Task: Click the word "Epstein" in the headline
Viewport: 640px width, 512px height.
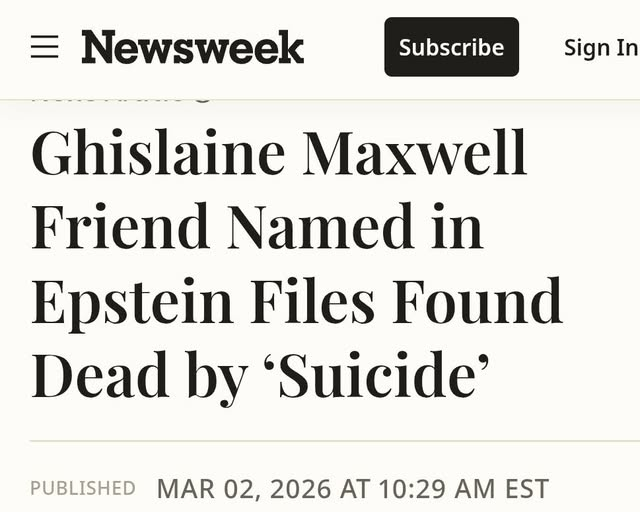Action: click(x=131, y=303)
